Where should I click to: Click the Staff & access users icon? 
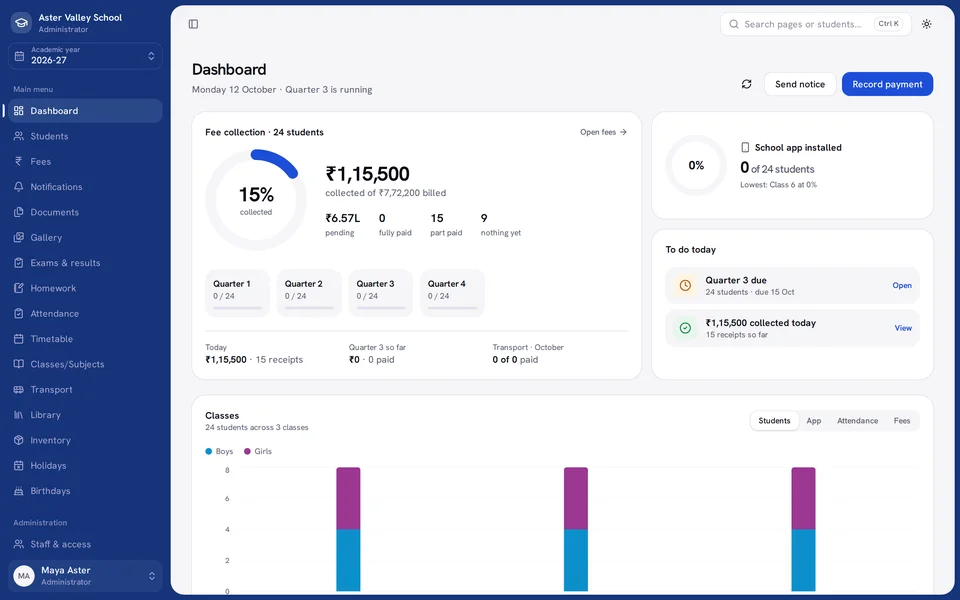19,544
